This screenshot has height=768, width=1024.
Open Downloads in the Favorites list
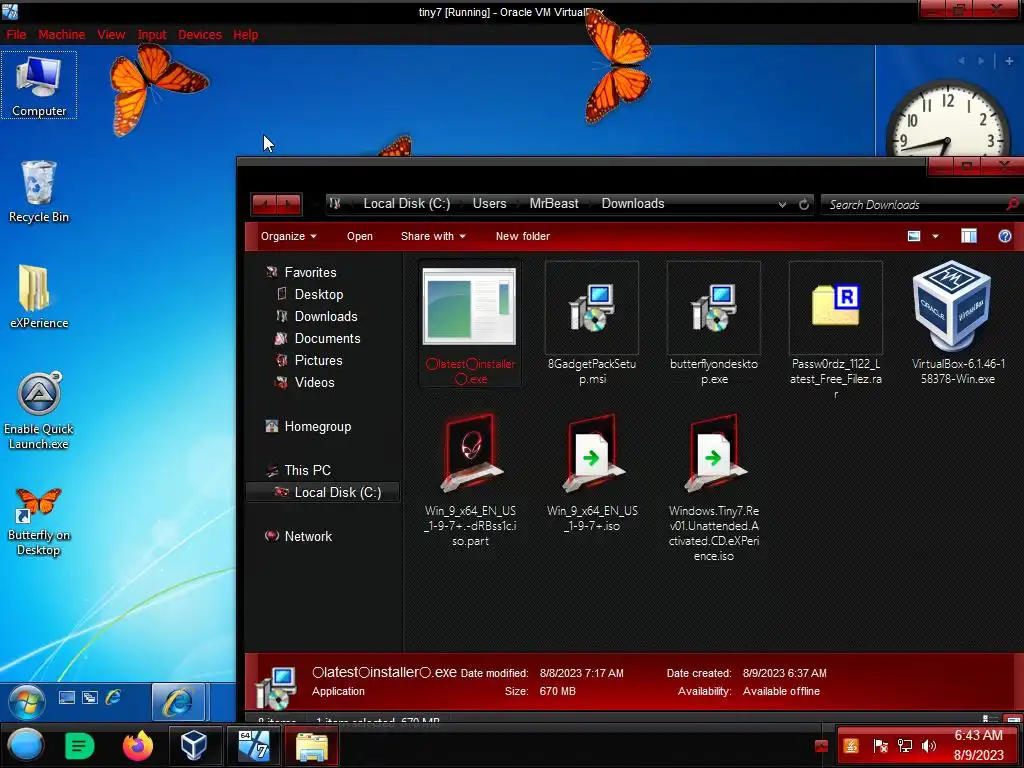pyautogui.click(x=326, y=317)
